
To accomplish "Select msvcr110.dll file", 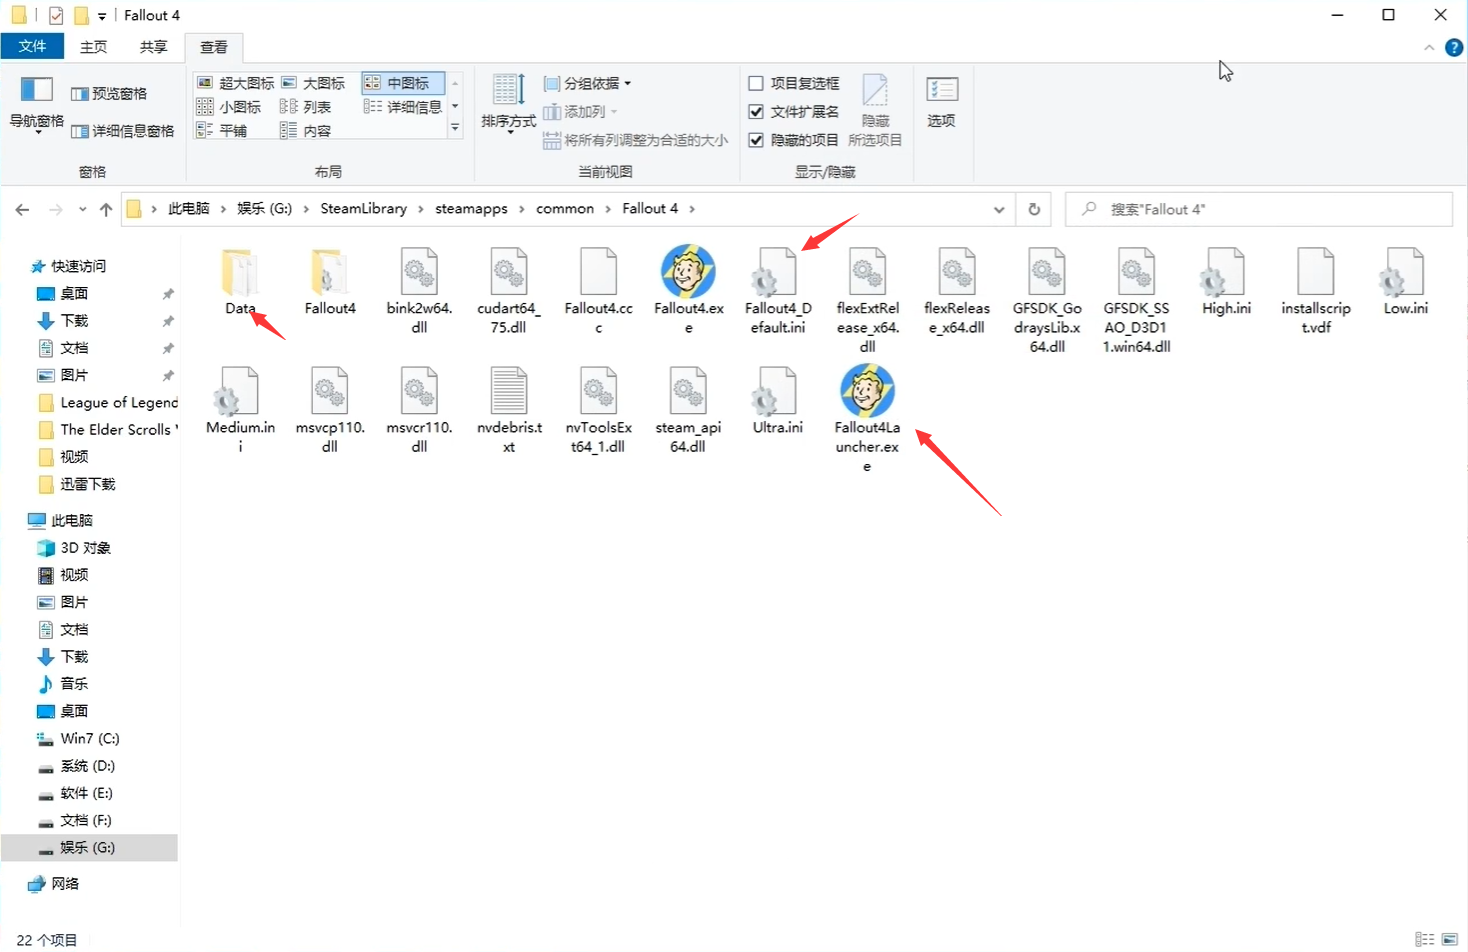I will point(419,409).
